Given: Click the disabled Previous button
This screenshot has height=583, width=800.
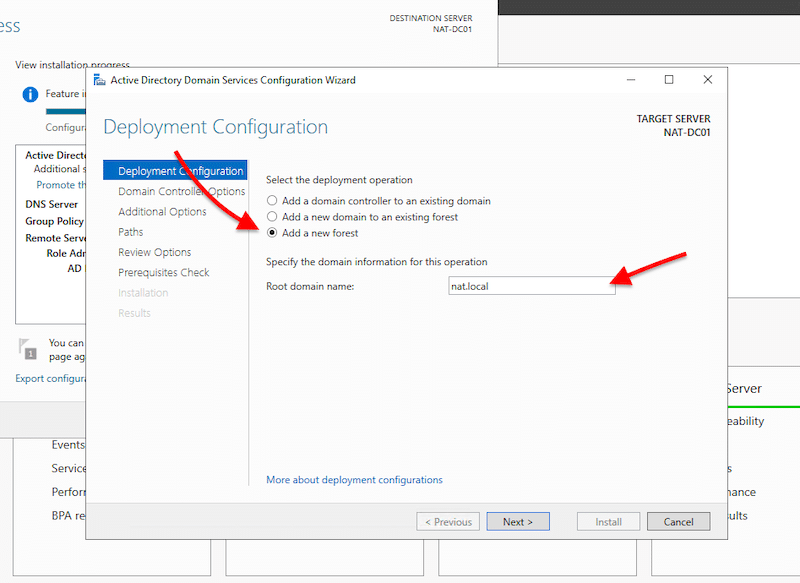Looking at the screenshot, I should pyautogui.click(x=448, y=522).
